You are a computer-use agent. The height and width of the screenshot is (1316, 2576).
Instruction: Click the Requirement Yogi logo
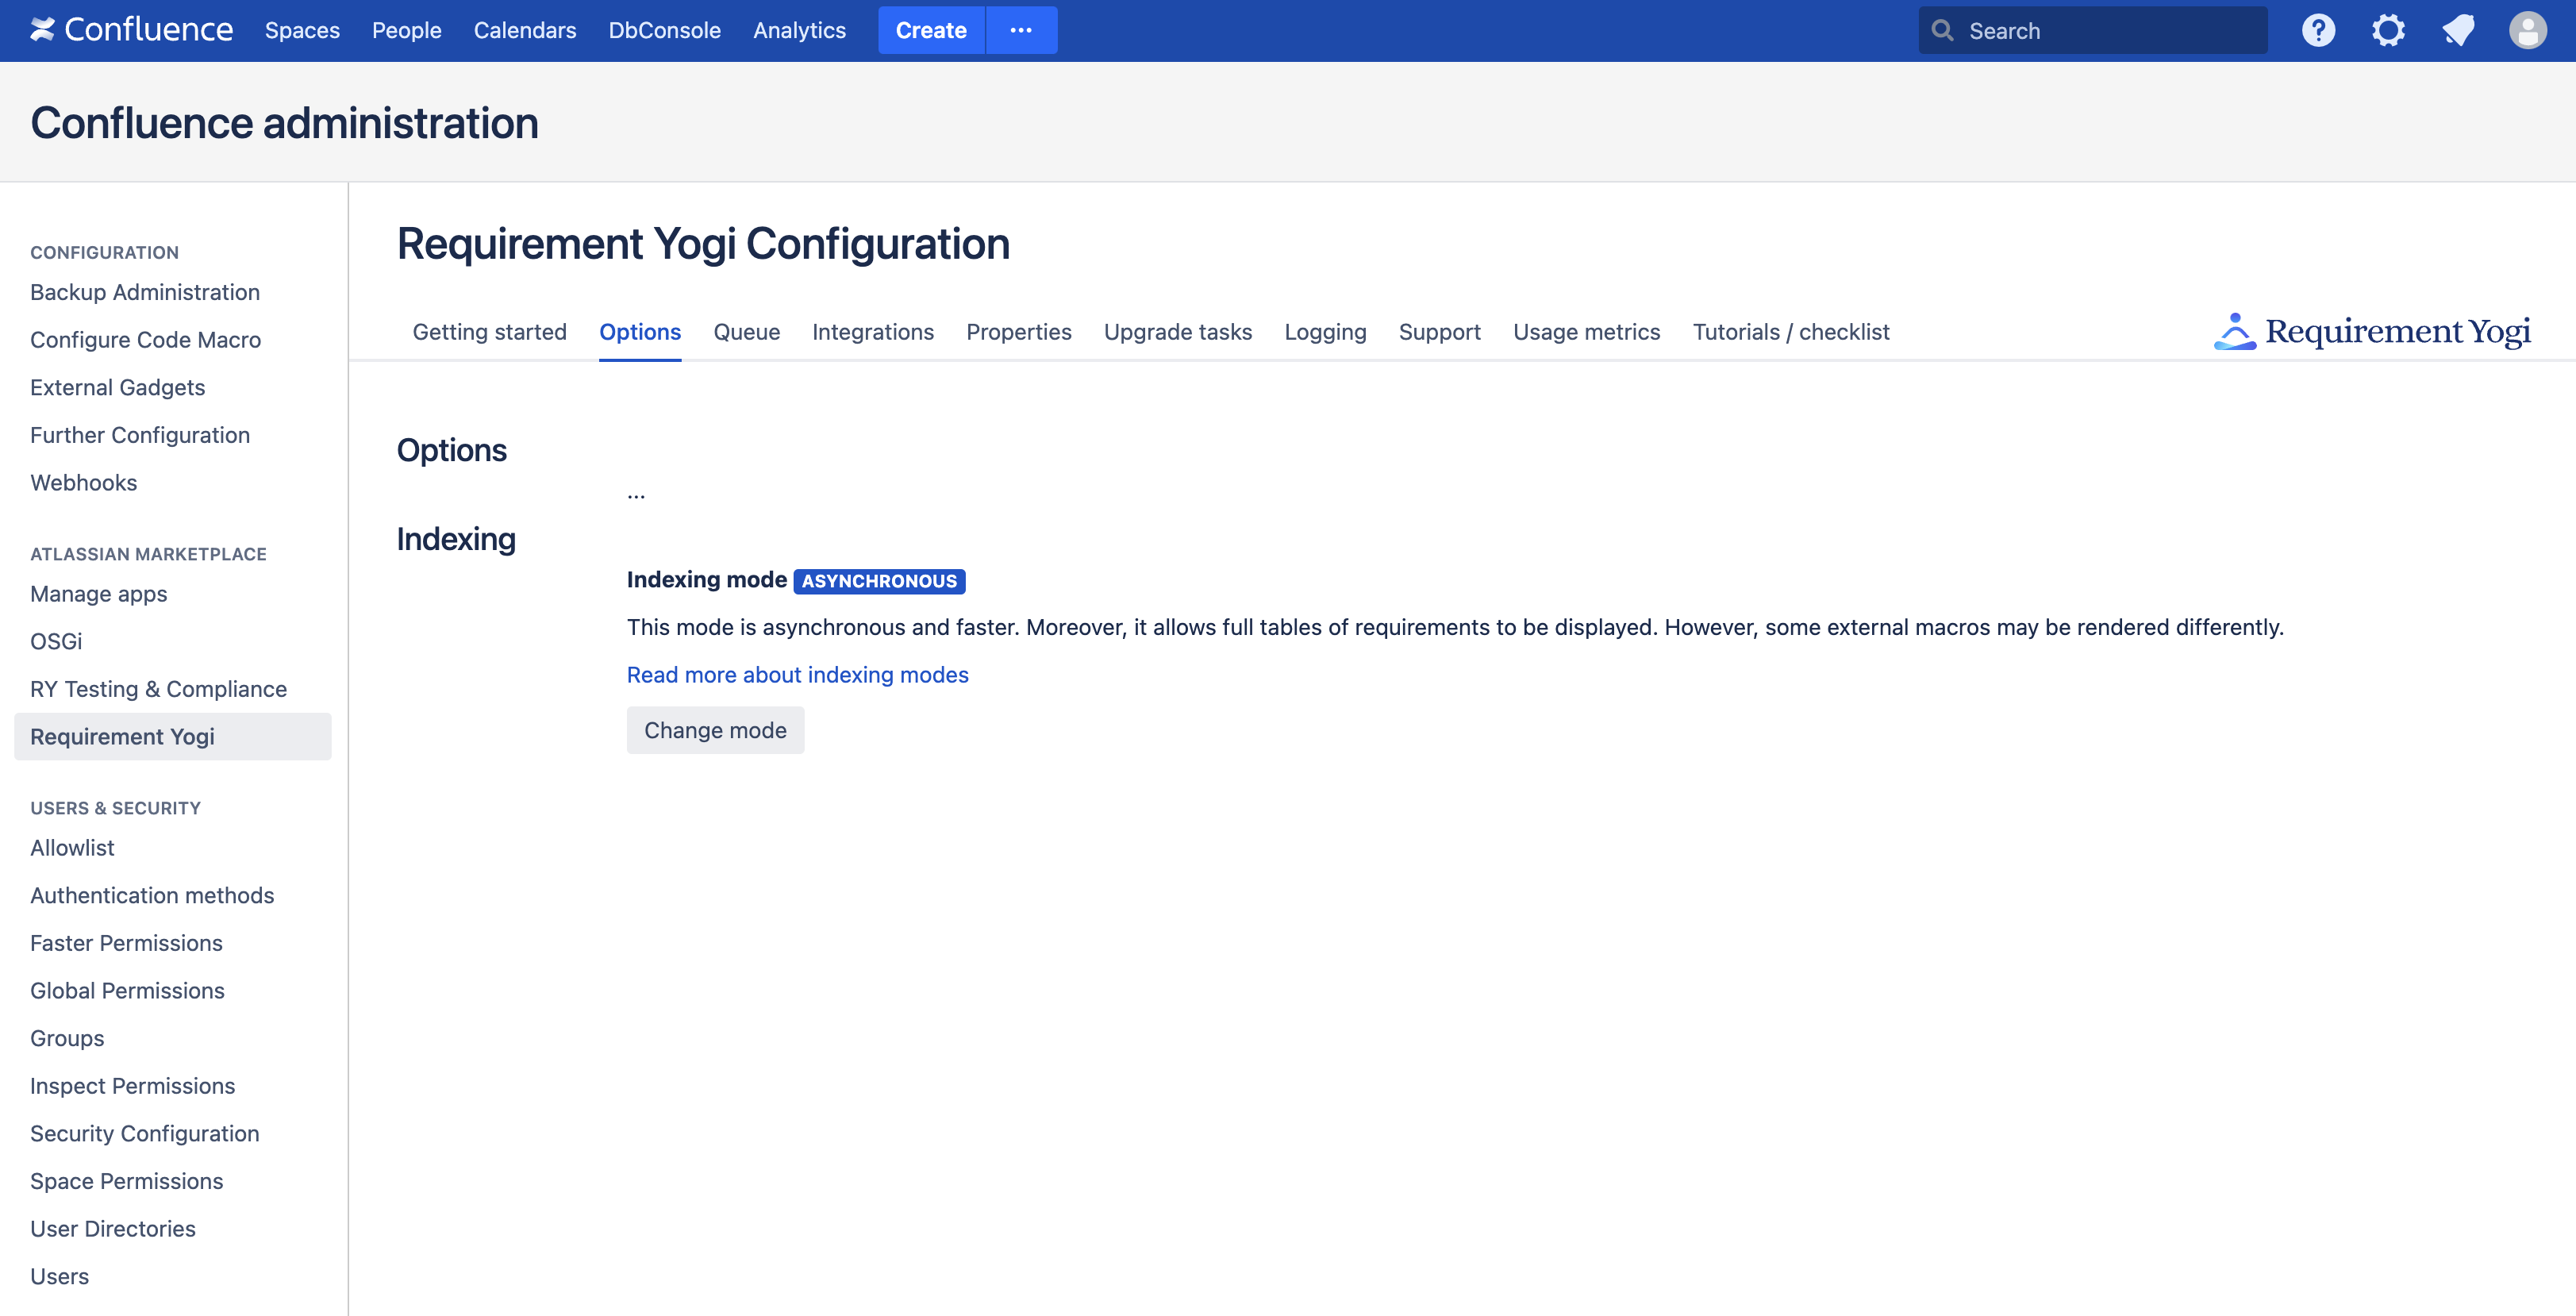(x=2372, y=332)
